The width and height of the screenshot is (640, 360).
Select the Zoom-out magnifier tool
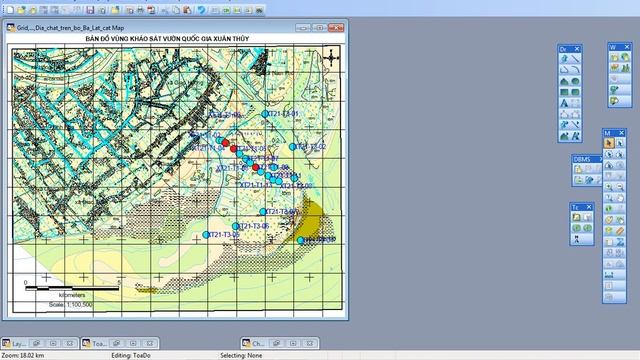[x=620, y=187]
